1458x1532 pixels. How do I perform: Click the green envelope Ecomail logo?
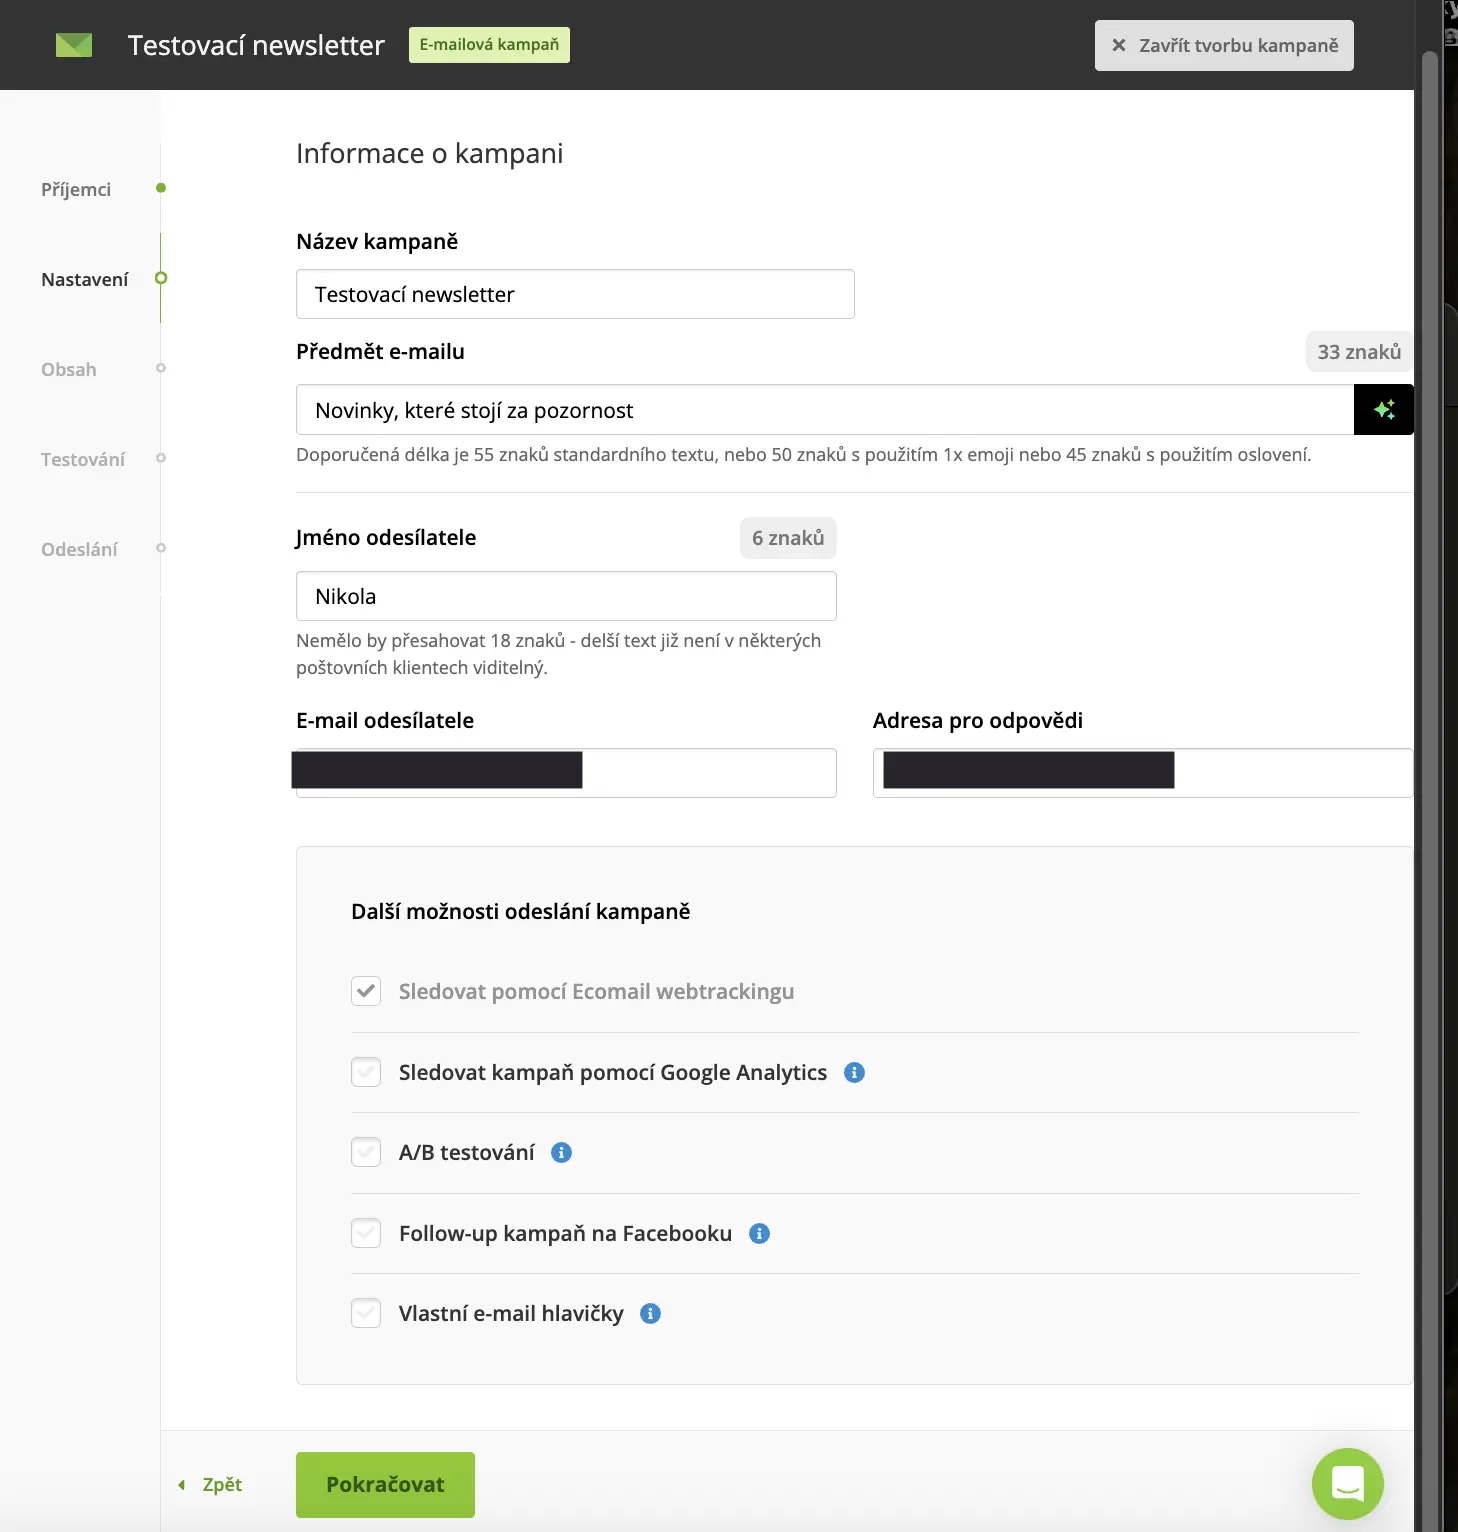click(73, 45)
